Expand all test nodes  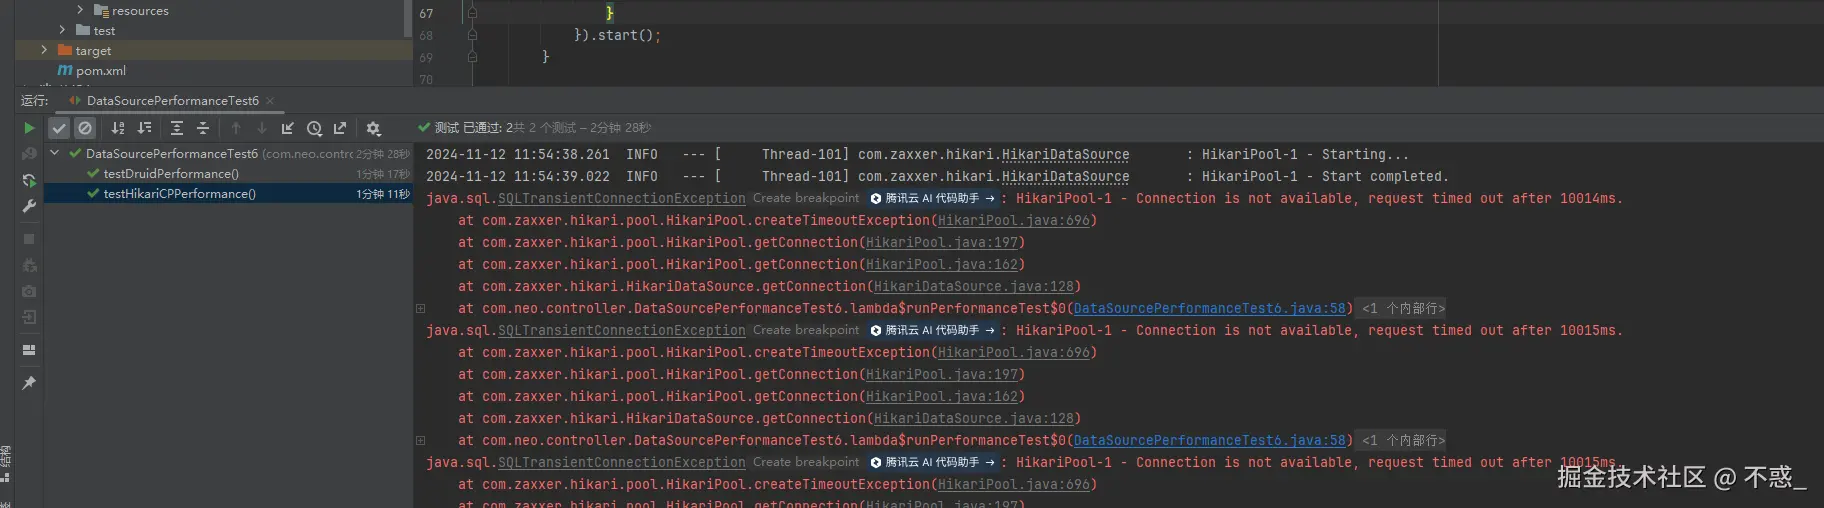(x=177, y=128)
